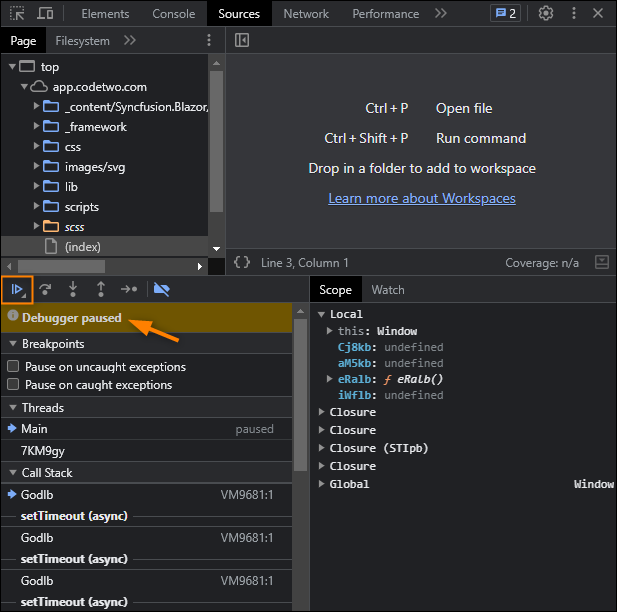This screenshot has width=617, height=612.
Task: Select the Scope tab
Action: [x=335, y=290]
